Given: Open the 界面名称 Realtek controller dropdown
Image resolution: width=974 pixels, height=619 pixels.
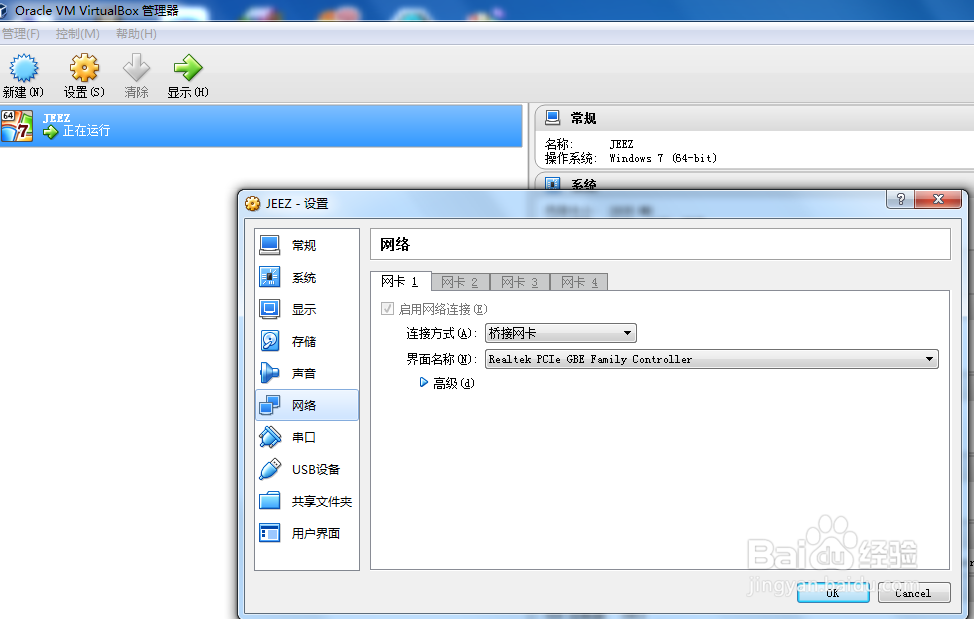Looking at the screenshot, I should point(711,359).
